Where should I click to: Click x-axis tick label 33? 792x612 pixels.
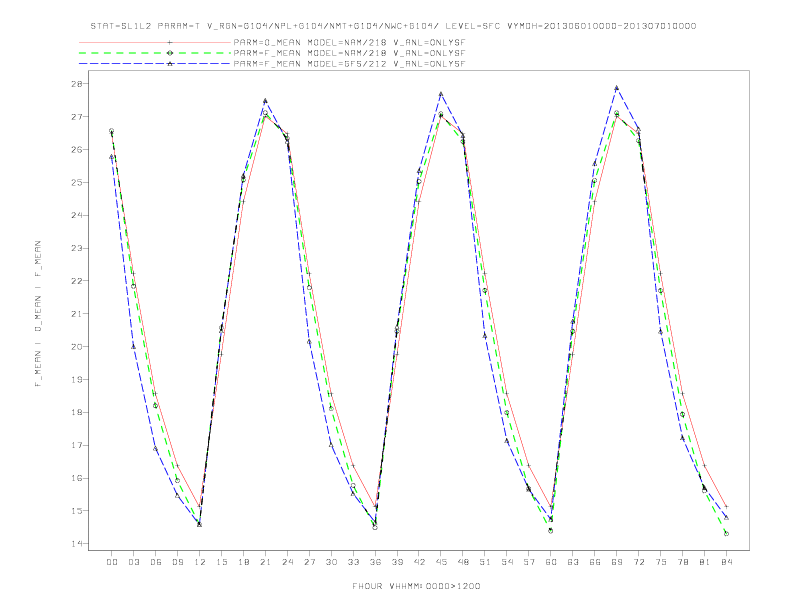click(354, 562)
